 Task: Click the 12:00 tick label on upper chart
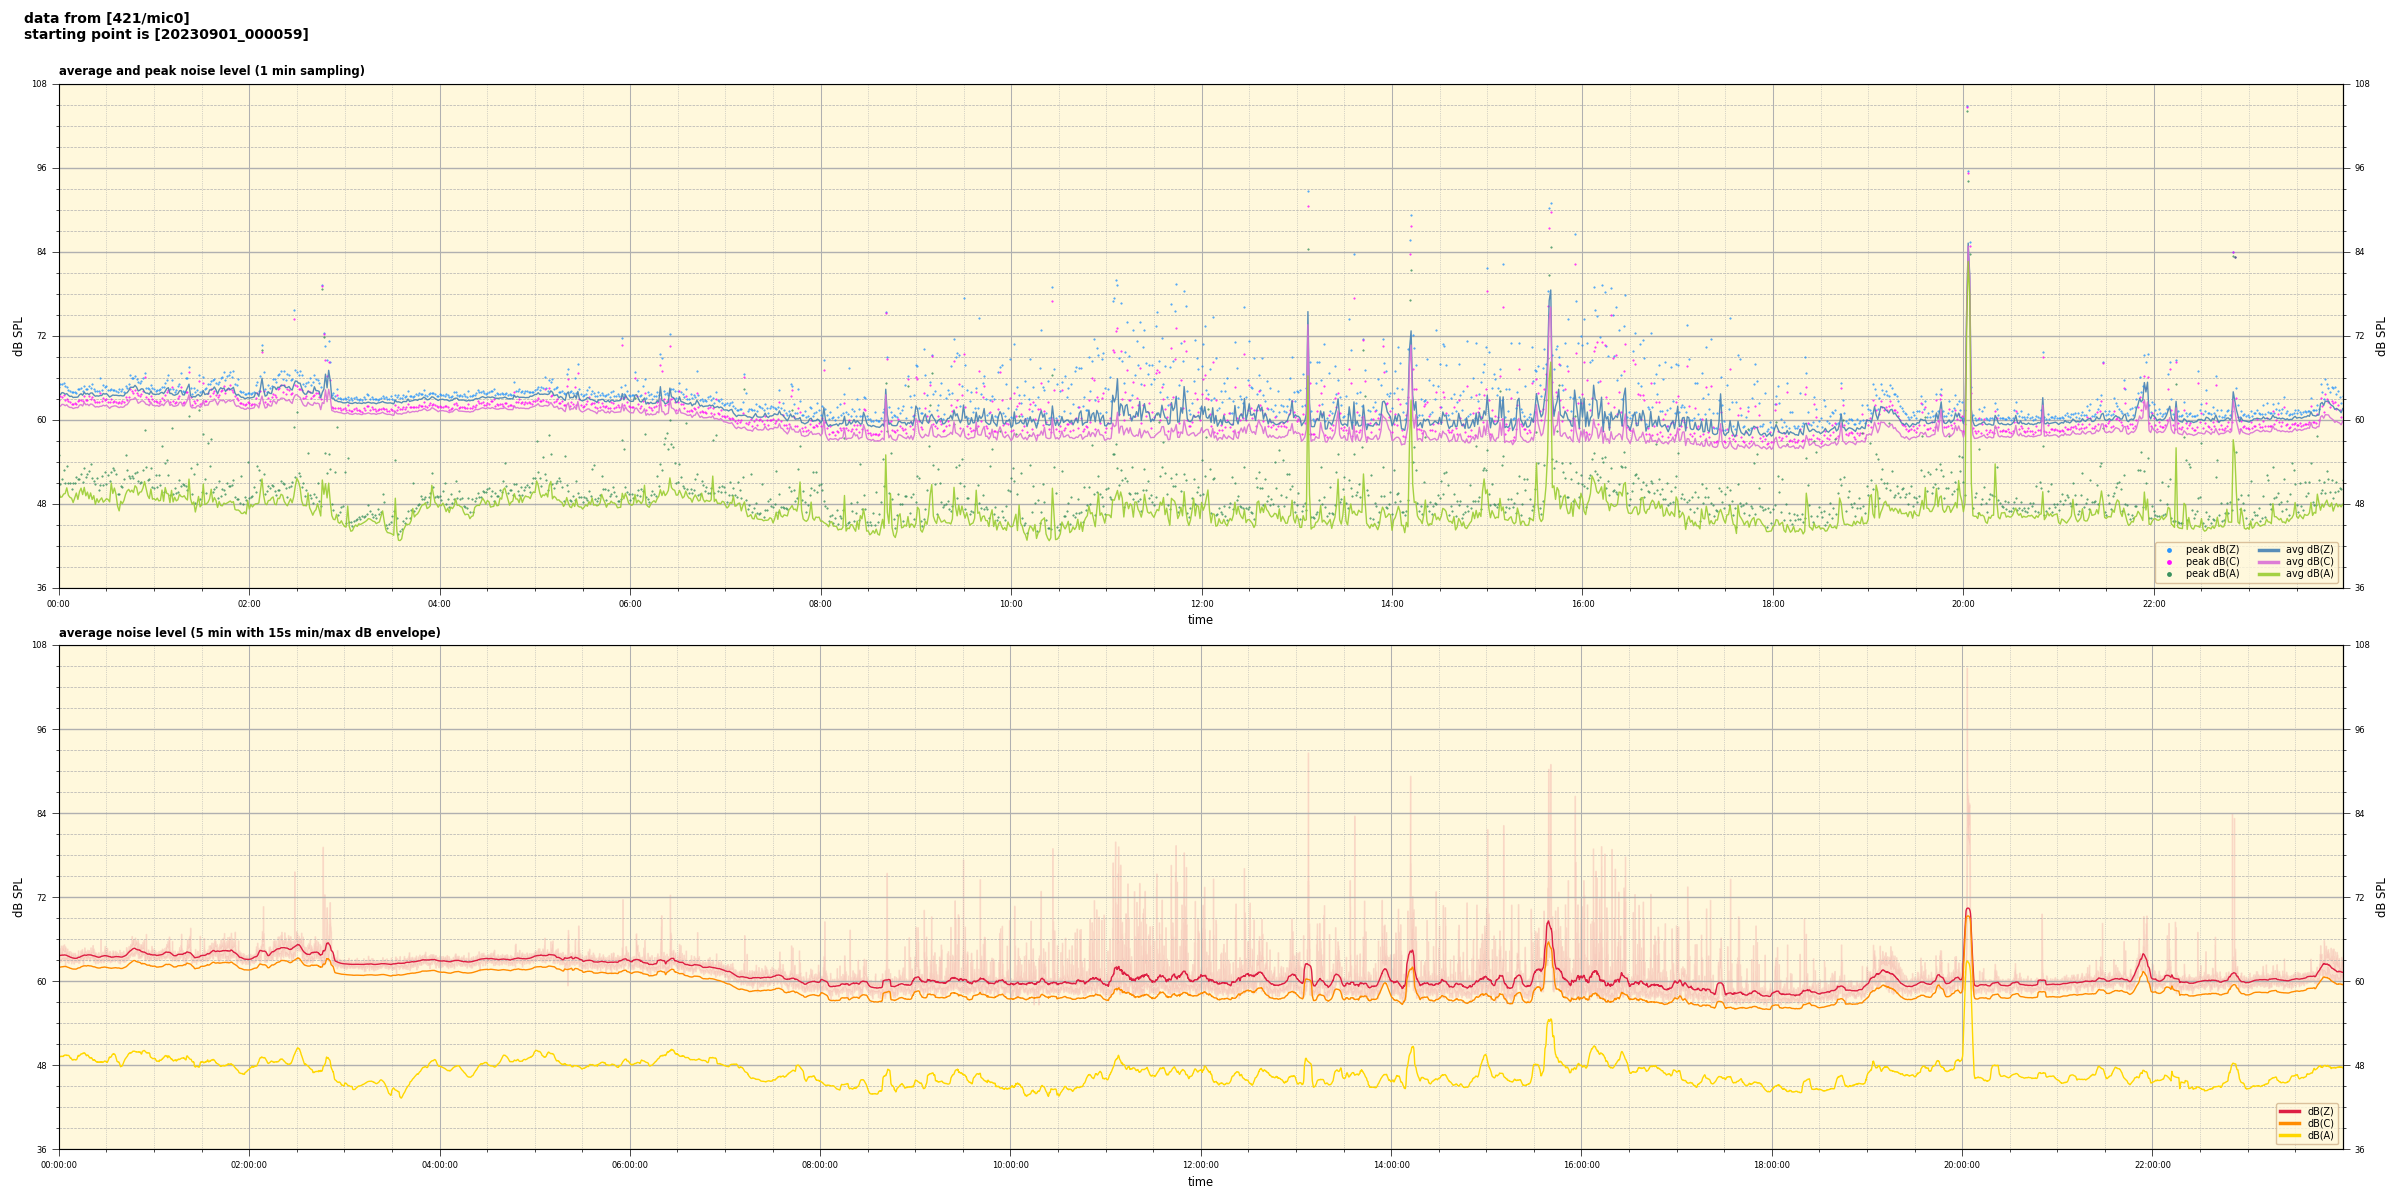pyautogui.click(x=1201, y=604)
